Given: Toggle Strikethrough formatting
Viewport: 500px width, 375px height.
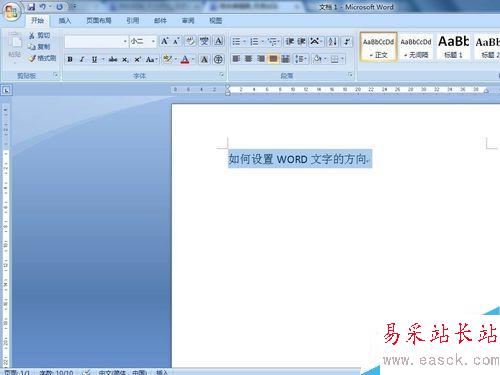Looking at the screenshot, I should tap(113, 59).
